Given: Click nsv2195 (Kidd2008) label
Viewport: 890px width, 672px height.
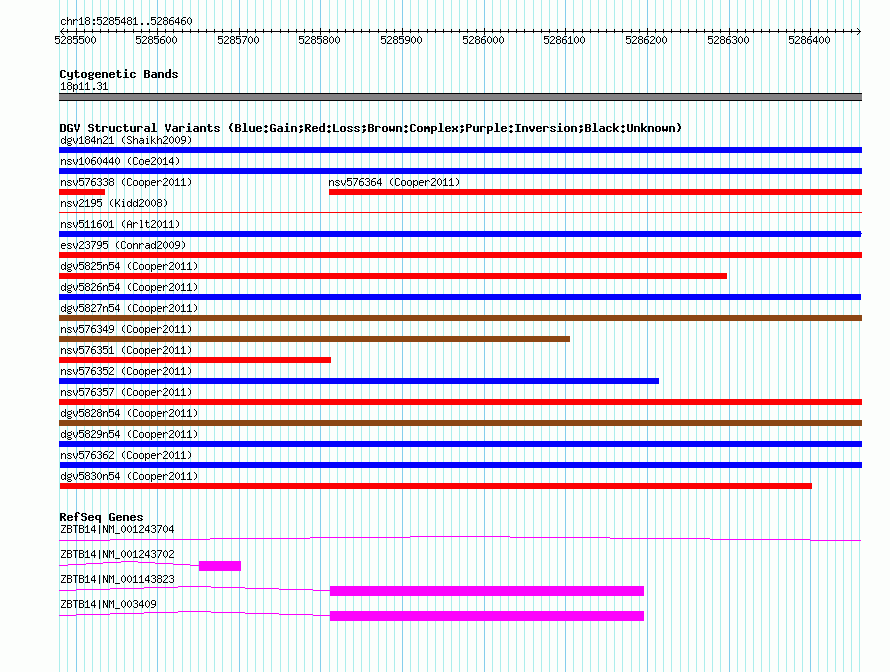Looking at the screenshot, I should (x=114, y=203).
